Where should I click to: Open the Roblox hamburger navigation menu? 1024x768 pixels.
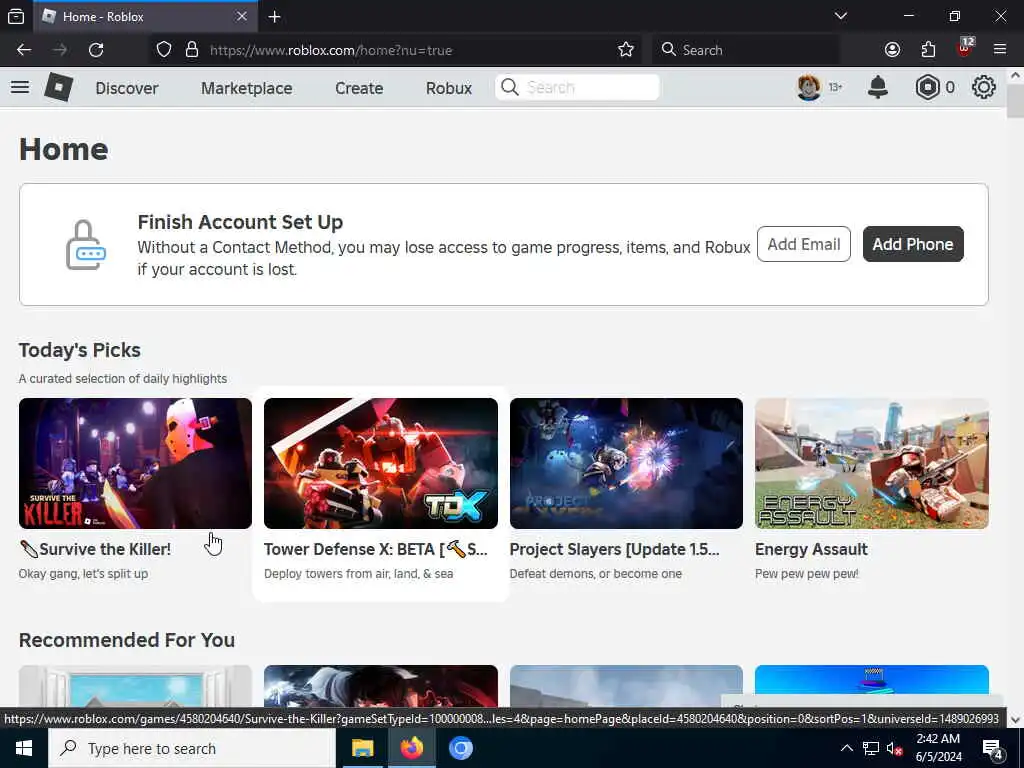coord(20,87)
